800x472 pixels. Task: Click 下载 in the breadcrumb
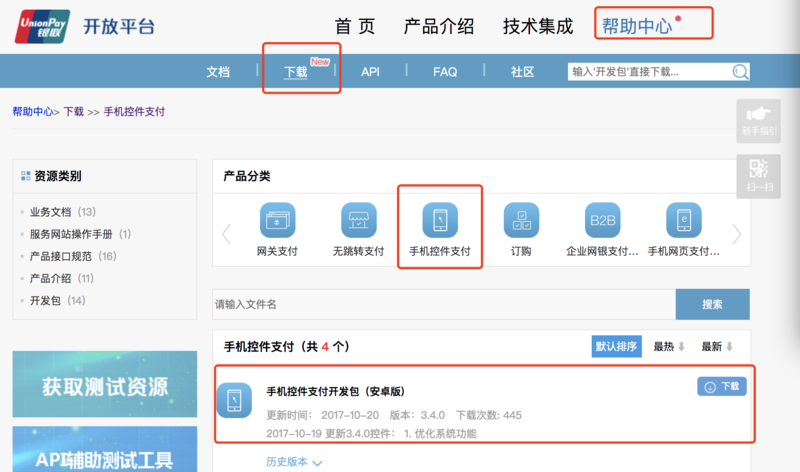(73, 112)
